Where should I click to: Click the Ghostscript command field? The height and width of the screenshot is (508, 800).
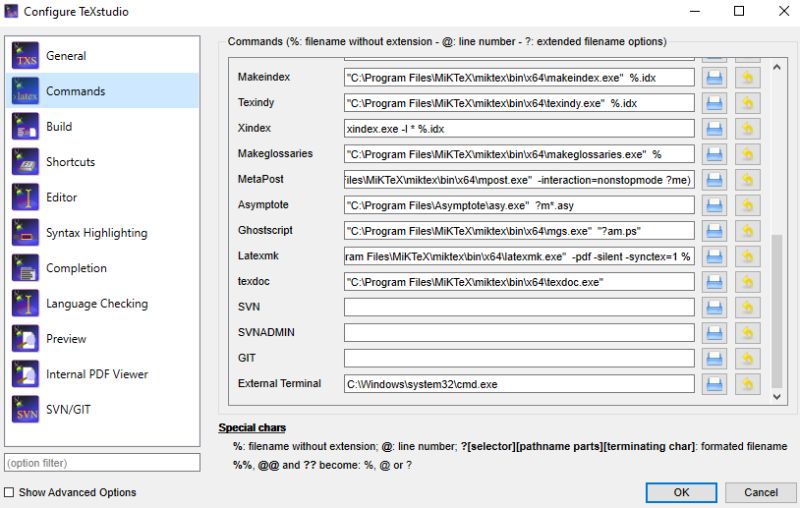pyautogui.click(x=519, y=231)
